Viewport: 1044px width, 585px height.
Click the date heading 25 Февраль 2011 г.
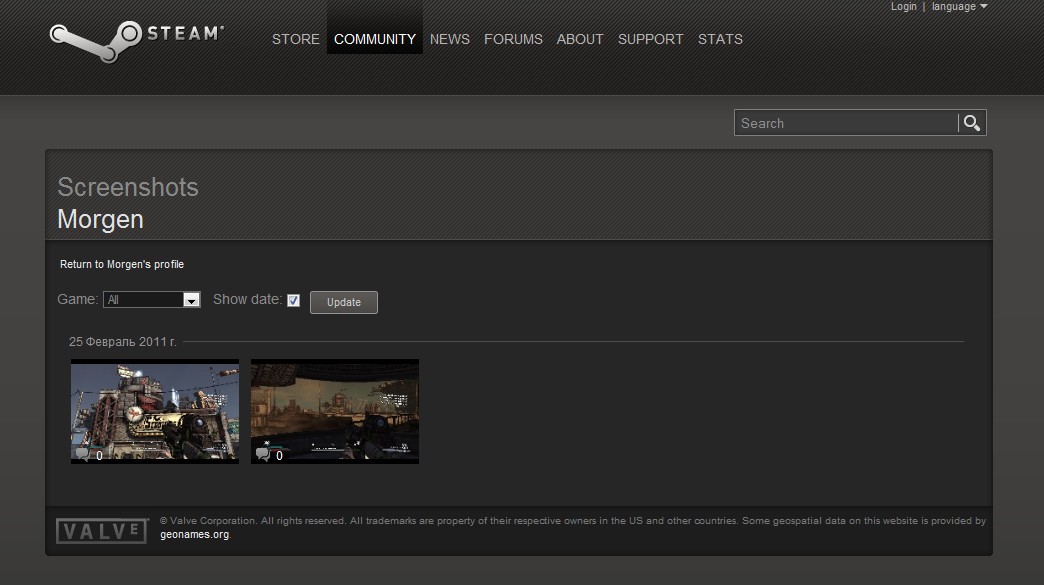(123, 341)
